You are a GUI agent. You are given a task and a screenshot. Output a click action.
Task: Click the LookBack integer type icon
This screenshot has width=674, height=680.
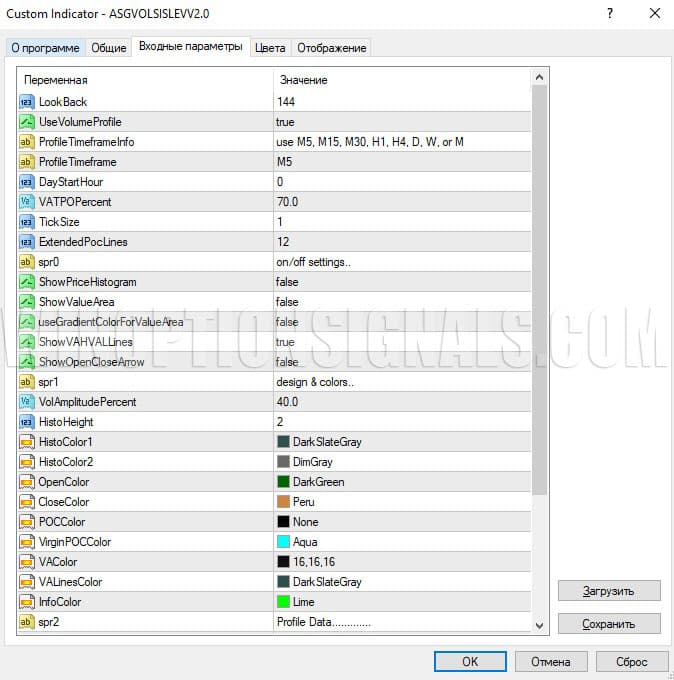tap(27, 102)
